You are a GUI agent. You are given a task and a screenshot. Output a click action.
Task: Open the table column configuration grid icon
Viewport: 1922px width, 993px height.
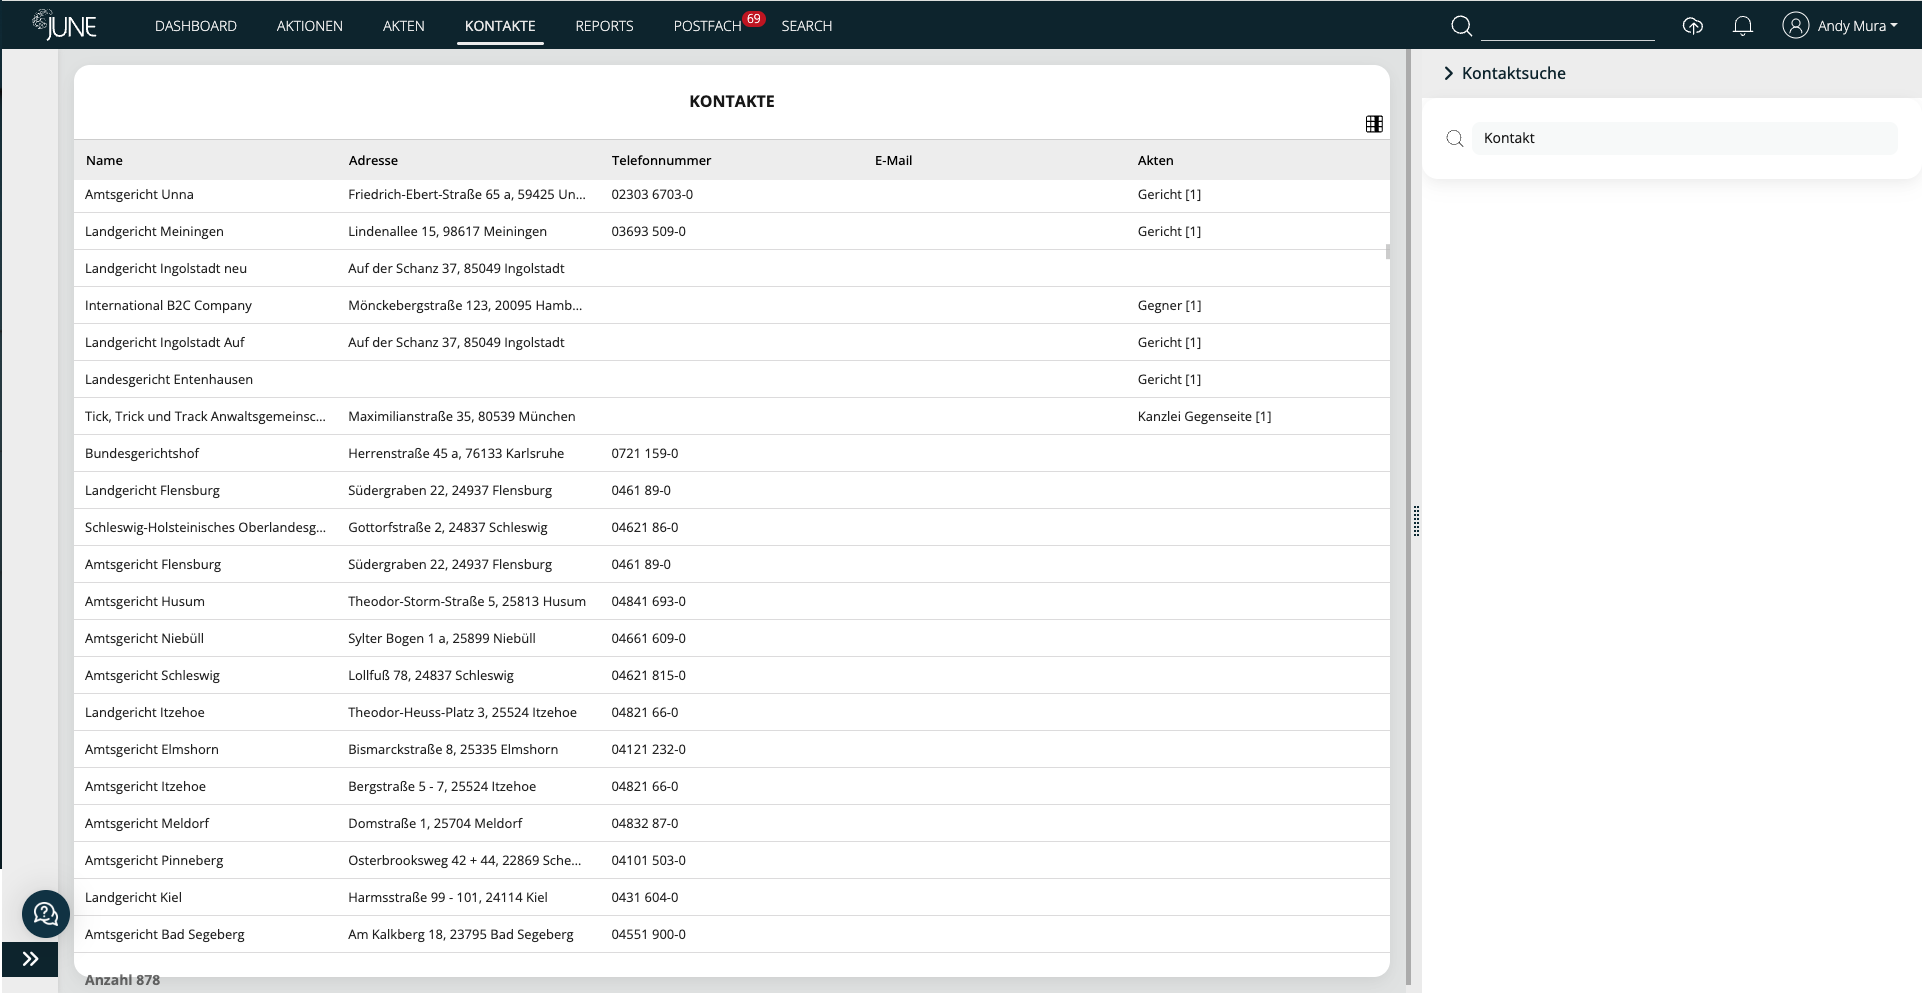(1374, 123)
